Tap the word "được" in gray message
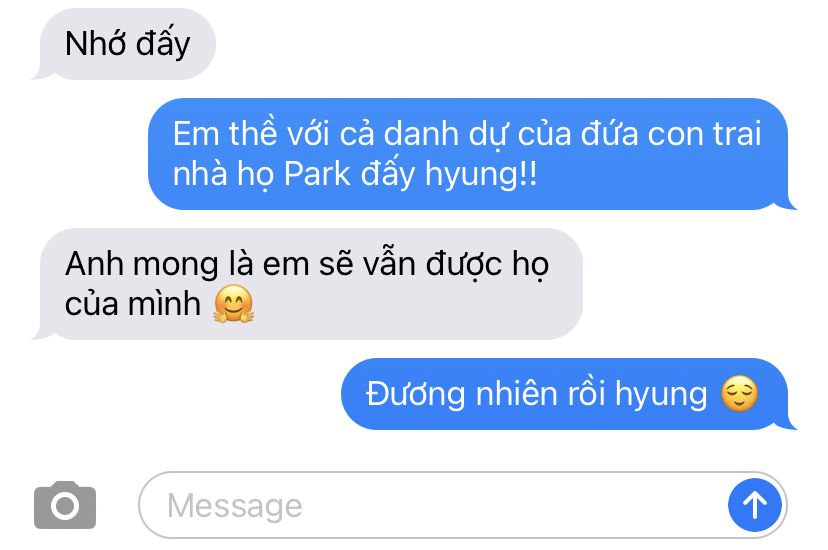The image size is (828, 550). pyautogui.click(x=464, y=264)
